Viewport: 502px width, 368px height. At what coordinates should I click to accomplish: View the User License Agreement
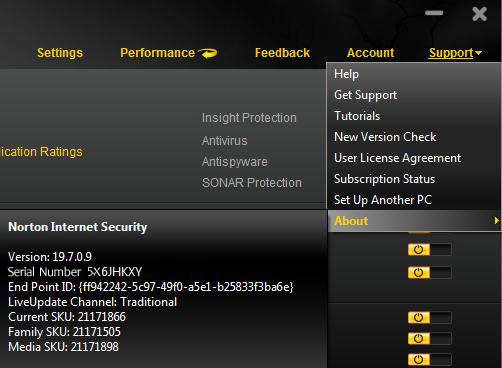click(x=398, y=158)
